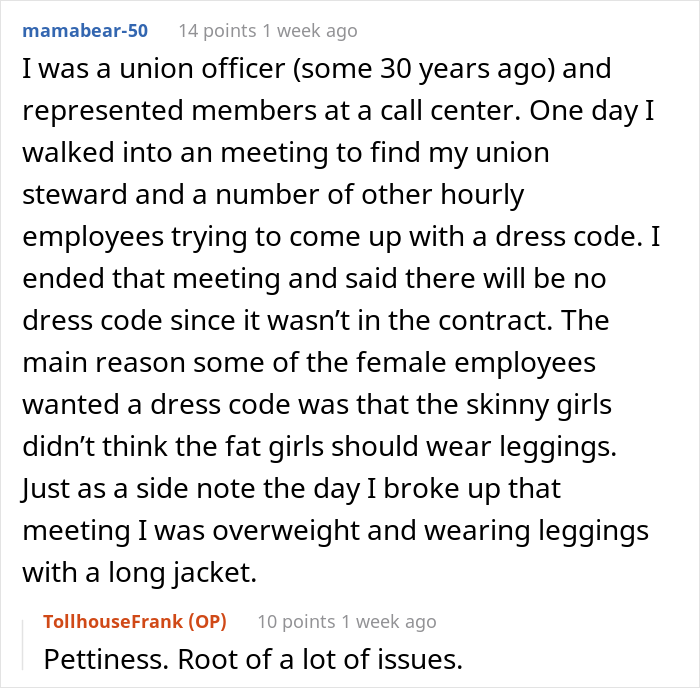
Task: Collapse reply thread using the vertical line
Action: tap(23, 645)
